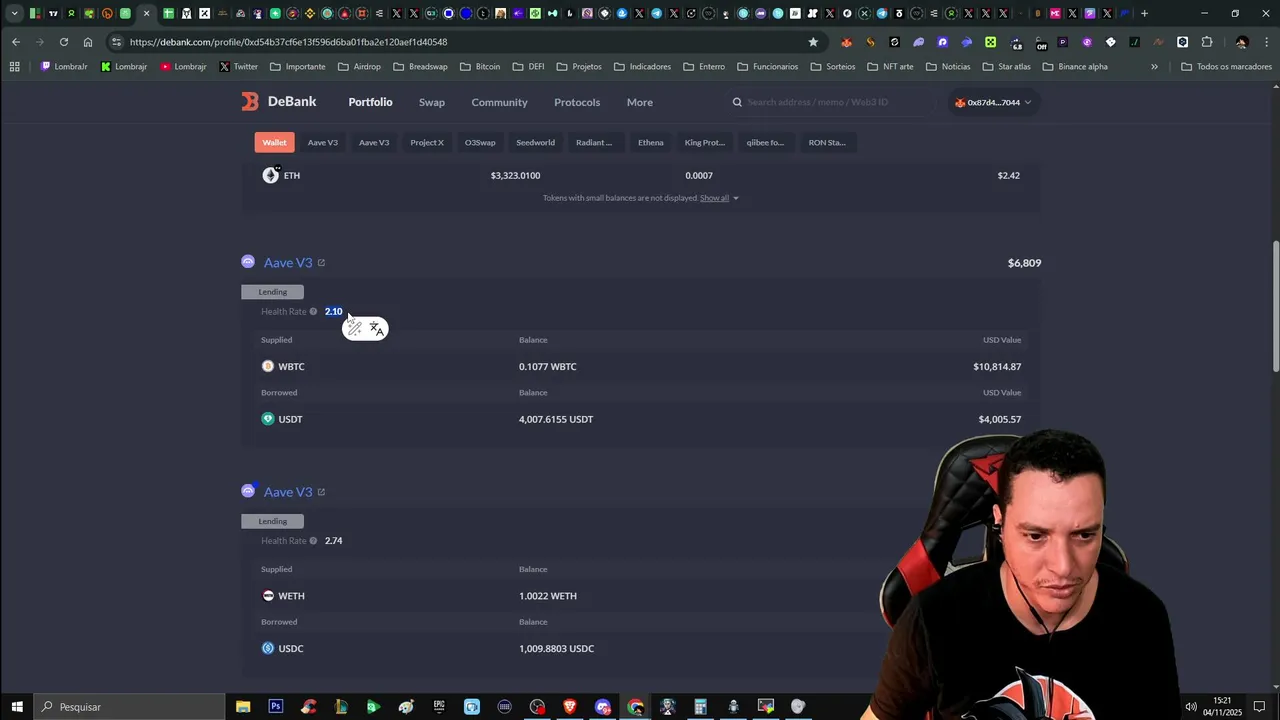The image size is (1280, 720).
Task: Click the debank.com URL address bar
Action: tap(465, 42)
